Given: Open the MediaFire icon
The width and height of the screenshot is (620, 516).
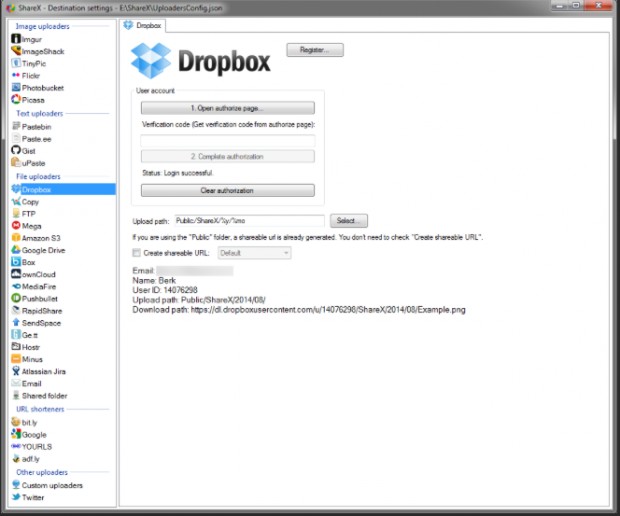Looking at the screenshot, I should pos(16,286).
